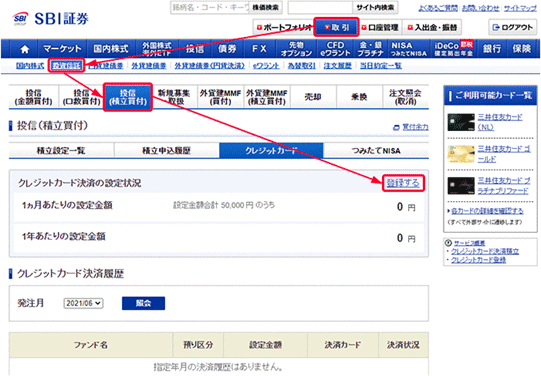This screenshot has width=541, height=376.
Task: Click the home icon in navigation bar
Action: (24, 49)
